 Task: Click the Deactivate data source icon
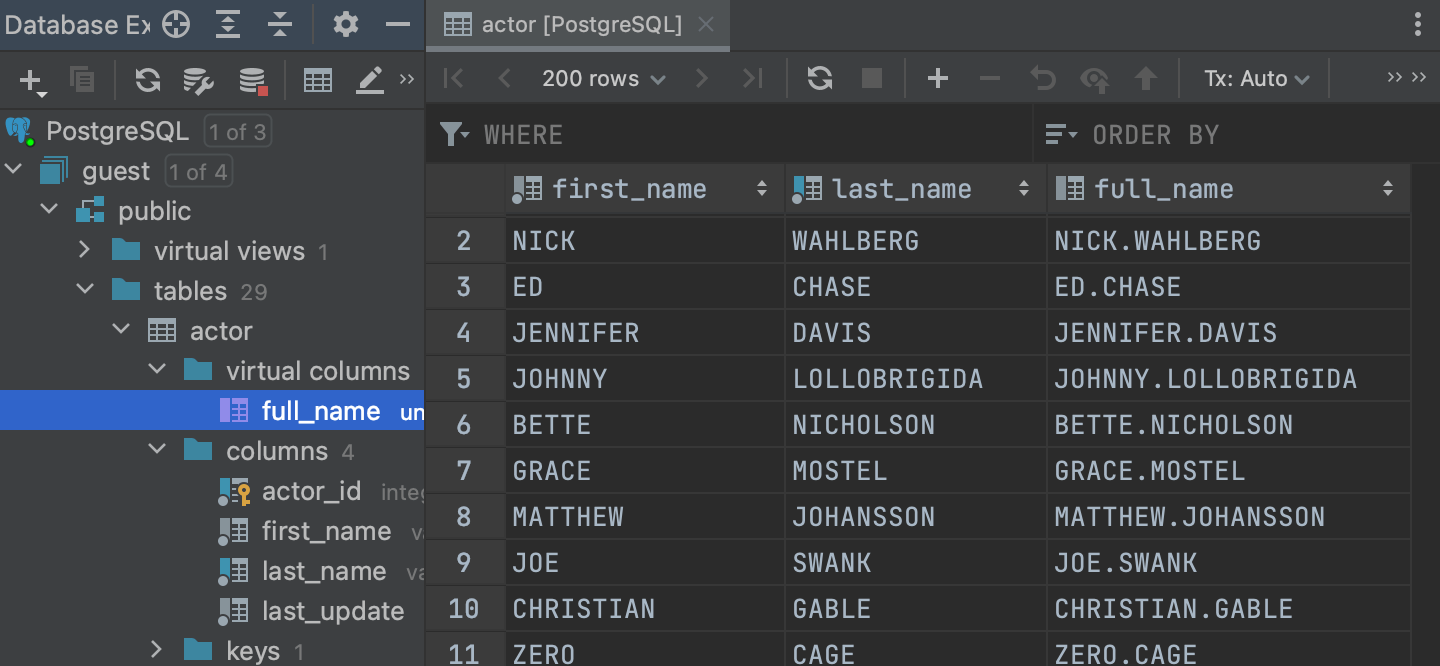pos(253,80)
